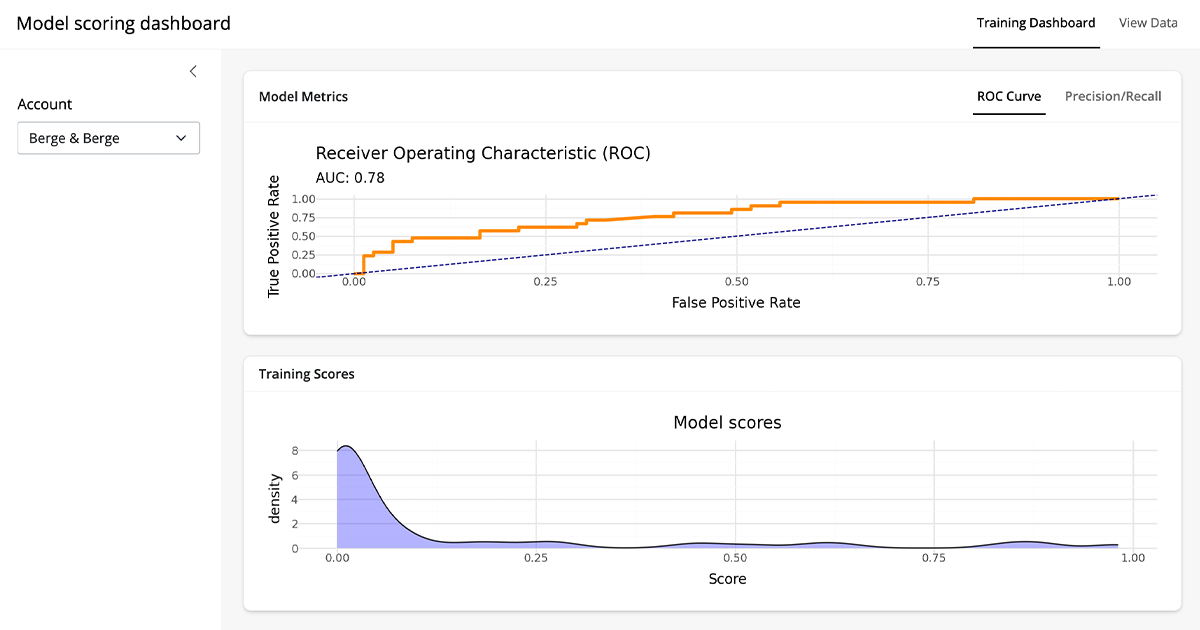Click the dashed blue diagonal reference line
The image size is (1200, 630).
[736, 236]
